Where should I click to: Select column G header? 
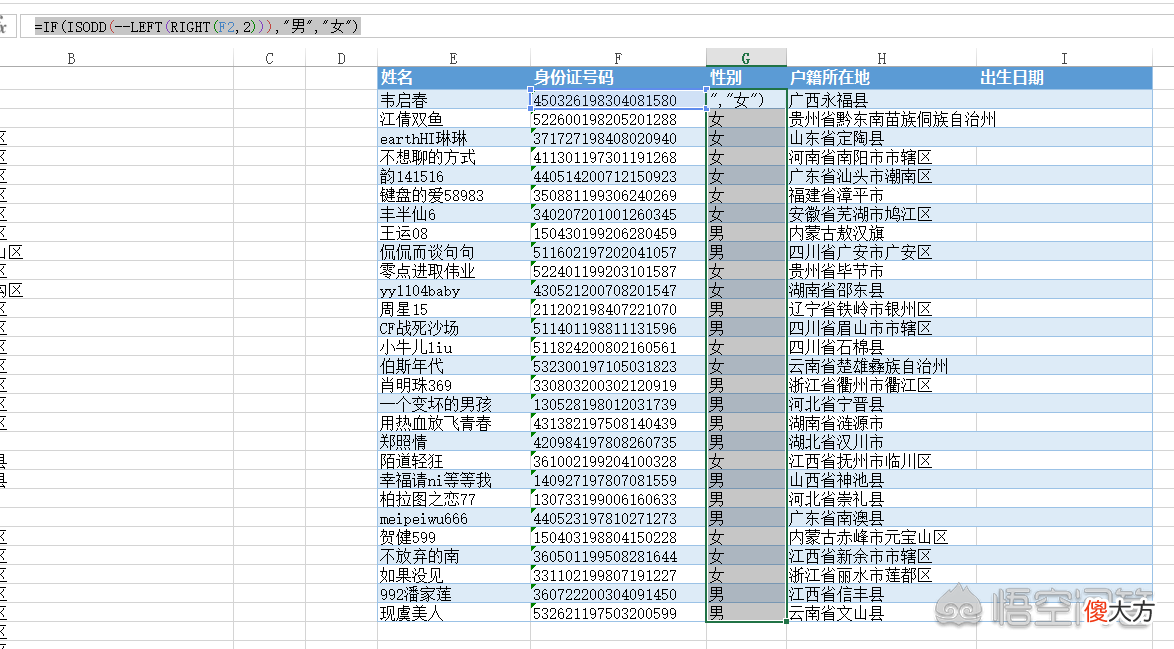[746, 58]
